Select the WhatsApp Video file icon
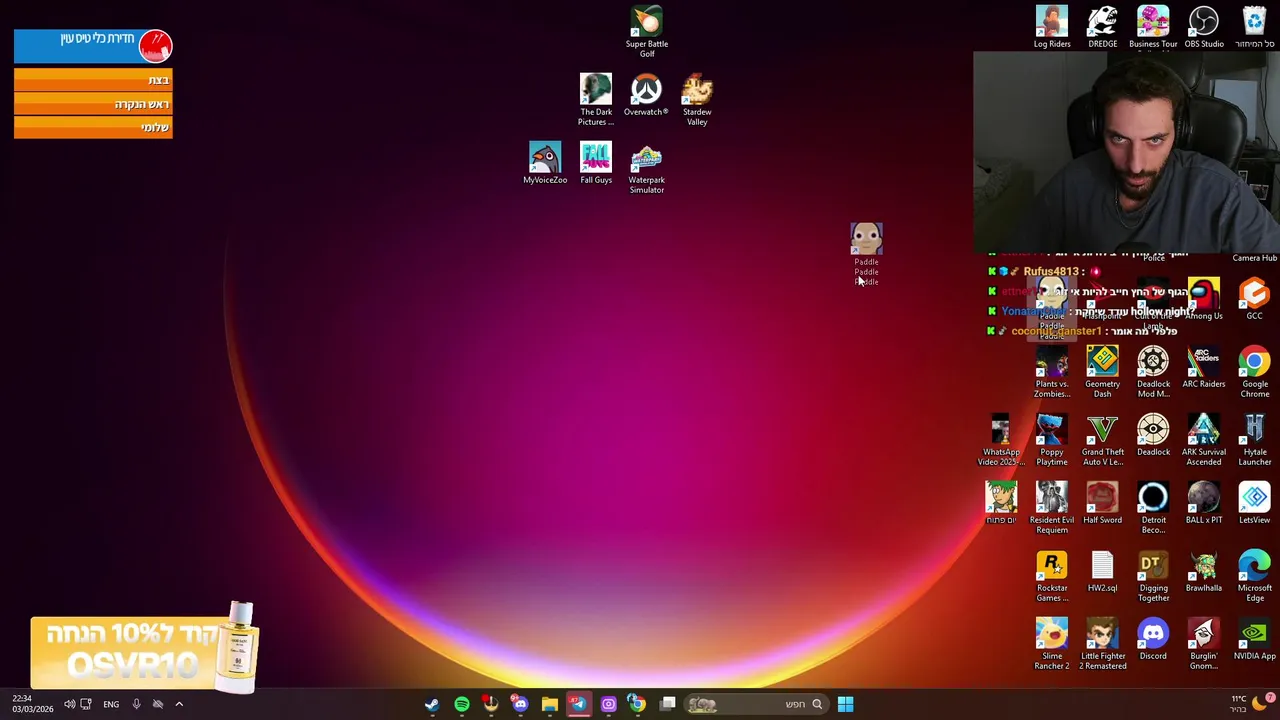The image size is (1280, 720). (x=1001, y=440)
